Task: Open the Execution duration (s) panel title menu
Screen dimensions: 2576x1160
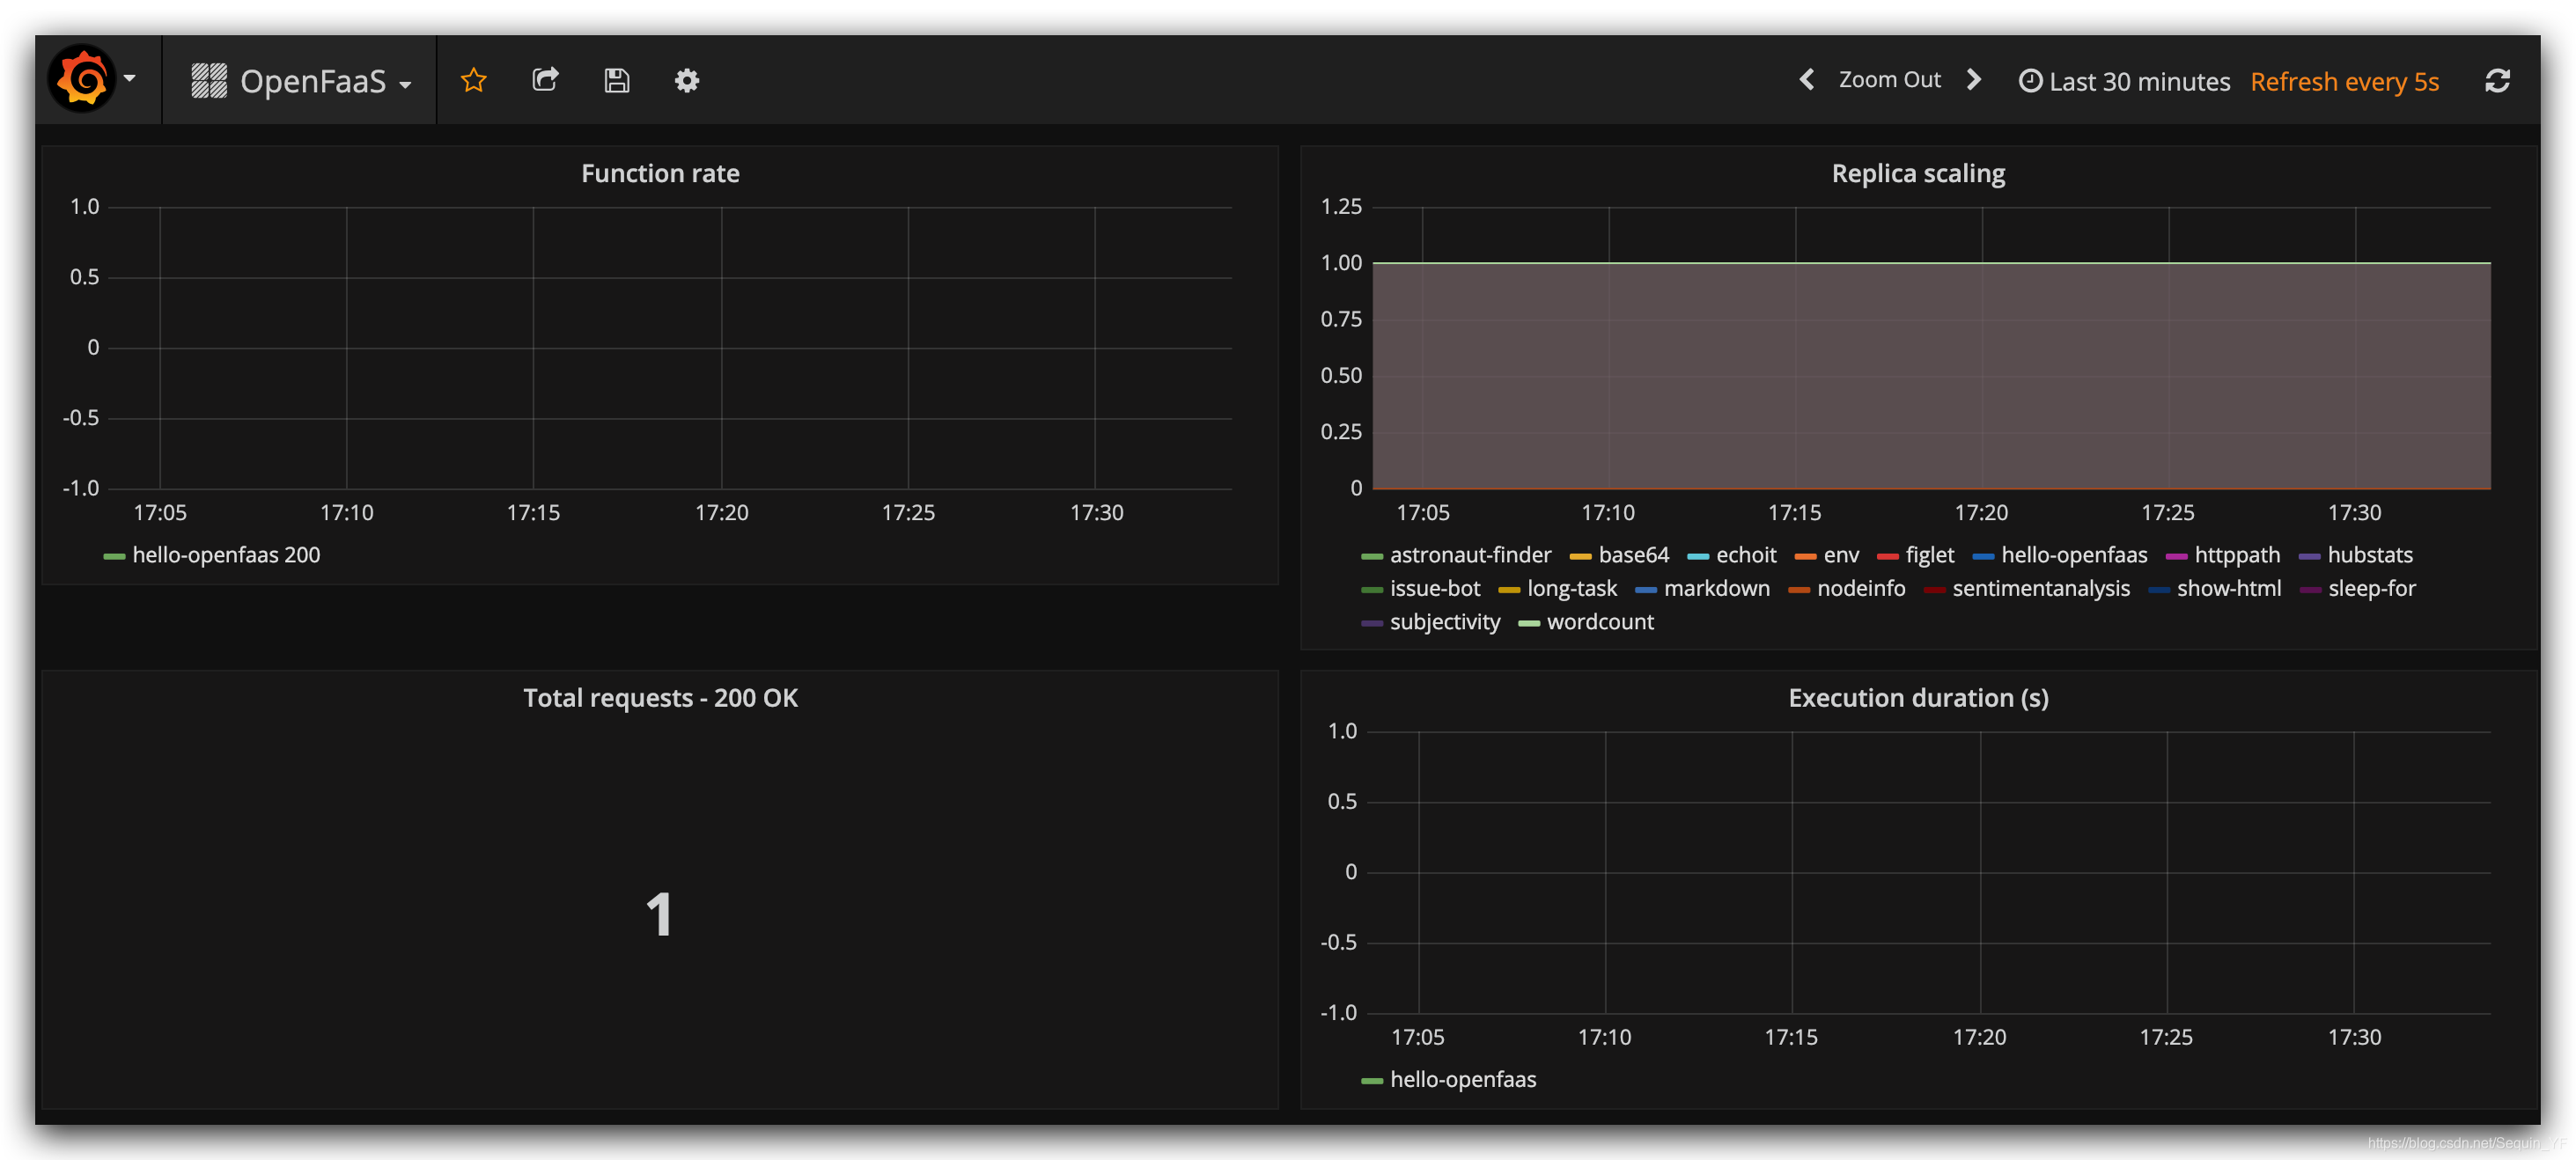Action: pyautogui.click(x=1917, y=697)
